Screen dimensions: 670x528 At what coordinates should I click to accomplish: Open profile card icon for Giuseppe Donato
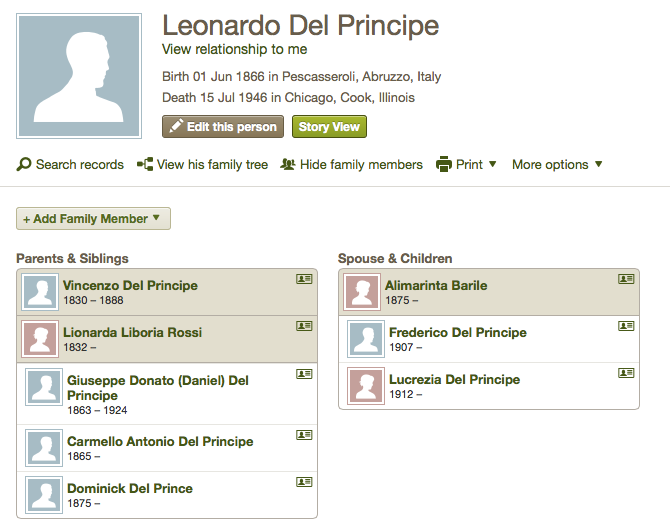click(x=304, y=374)
